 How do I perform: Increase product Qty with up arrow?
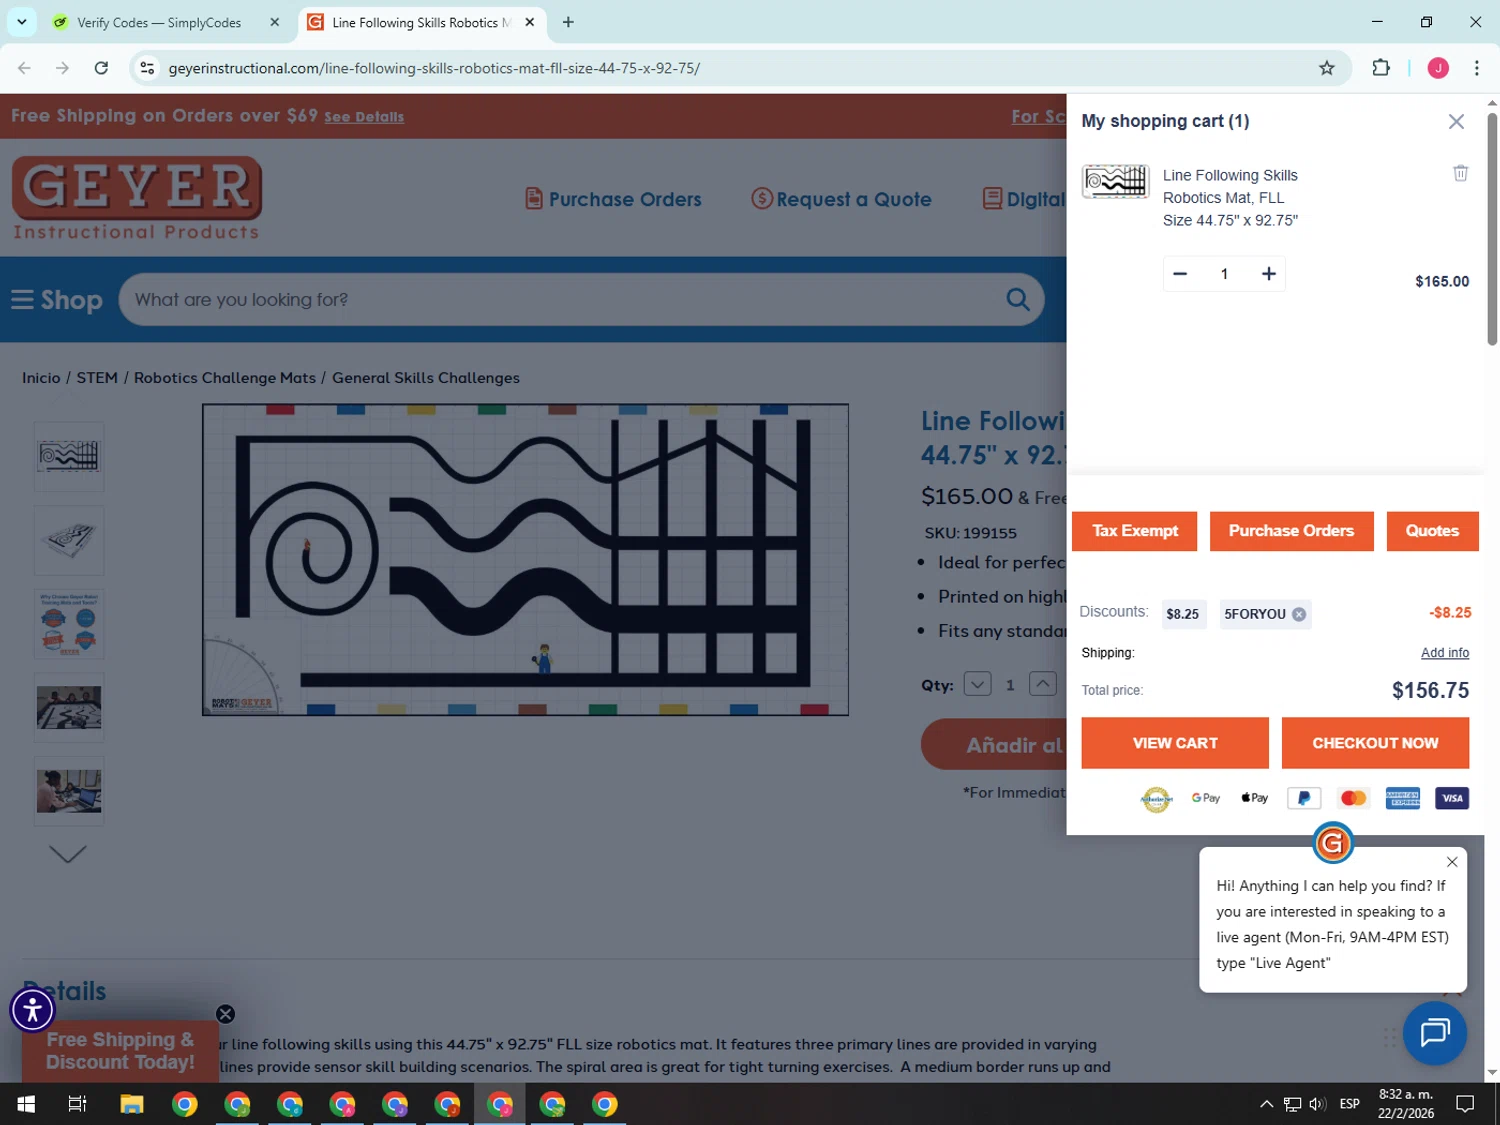[1042, 684]
